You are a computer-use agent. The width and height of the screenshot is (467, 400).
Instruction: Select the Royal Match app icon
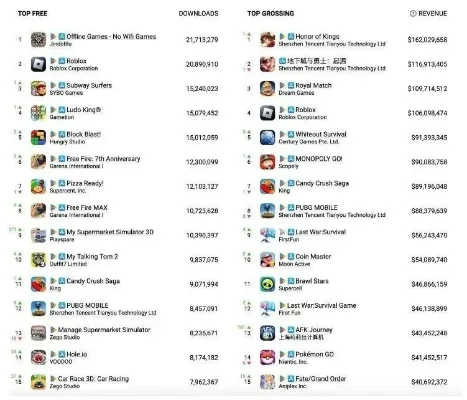tap(267, 89)
